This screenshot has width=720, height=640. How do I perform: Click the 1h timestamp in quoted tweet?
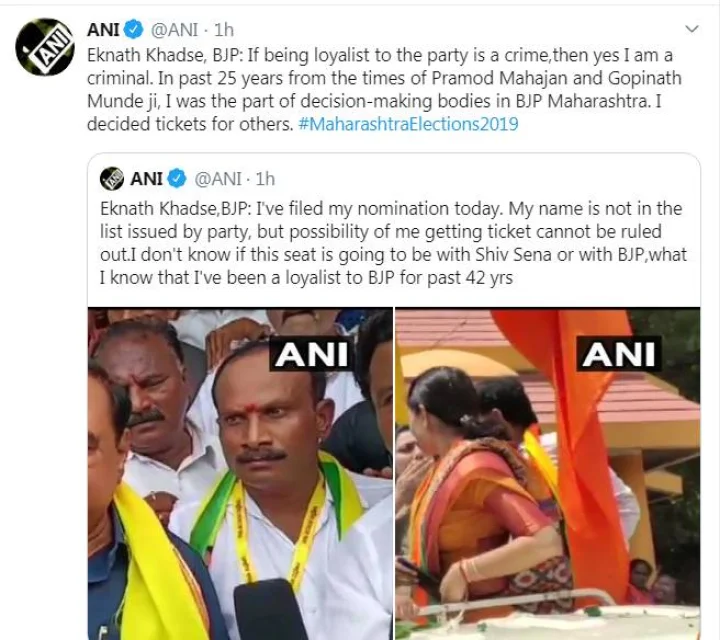point(265,178)
